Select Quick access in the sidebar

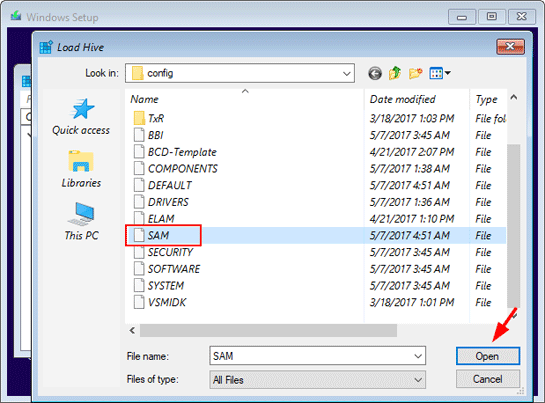81,116
